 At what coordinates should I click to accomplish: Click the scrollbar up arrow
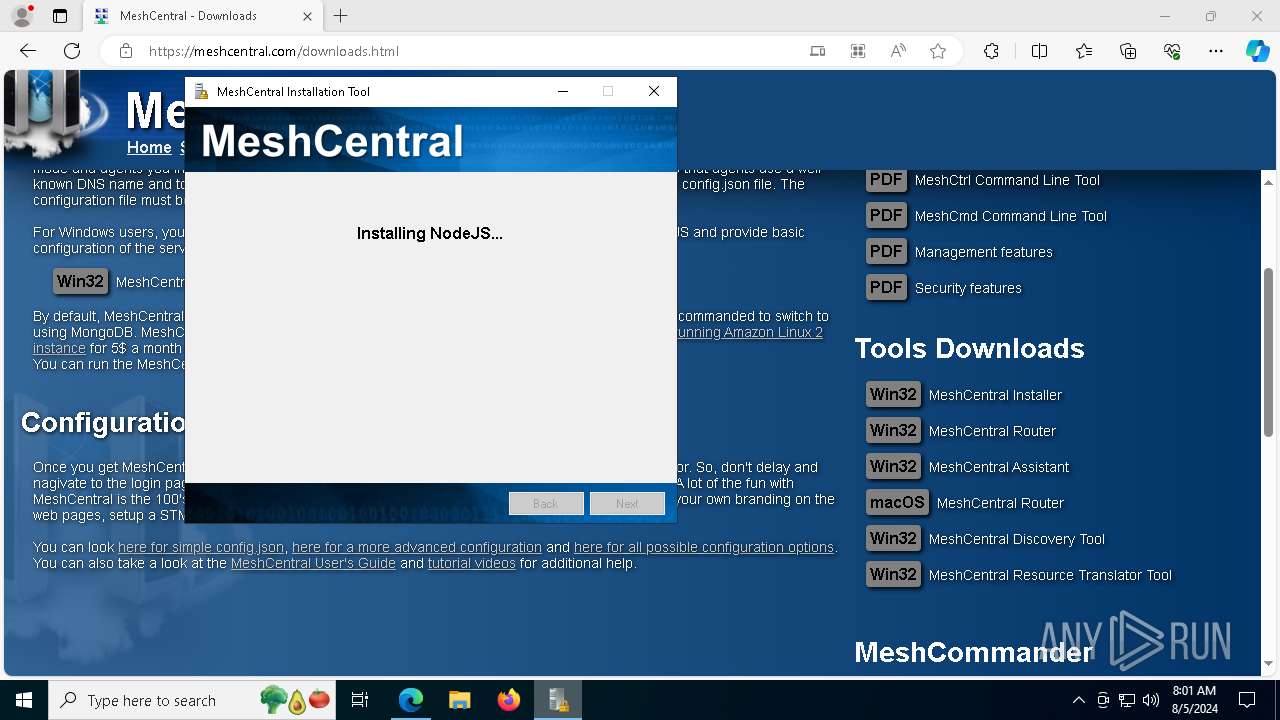pos(1268,182)
